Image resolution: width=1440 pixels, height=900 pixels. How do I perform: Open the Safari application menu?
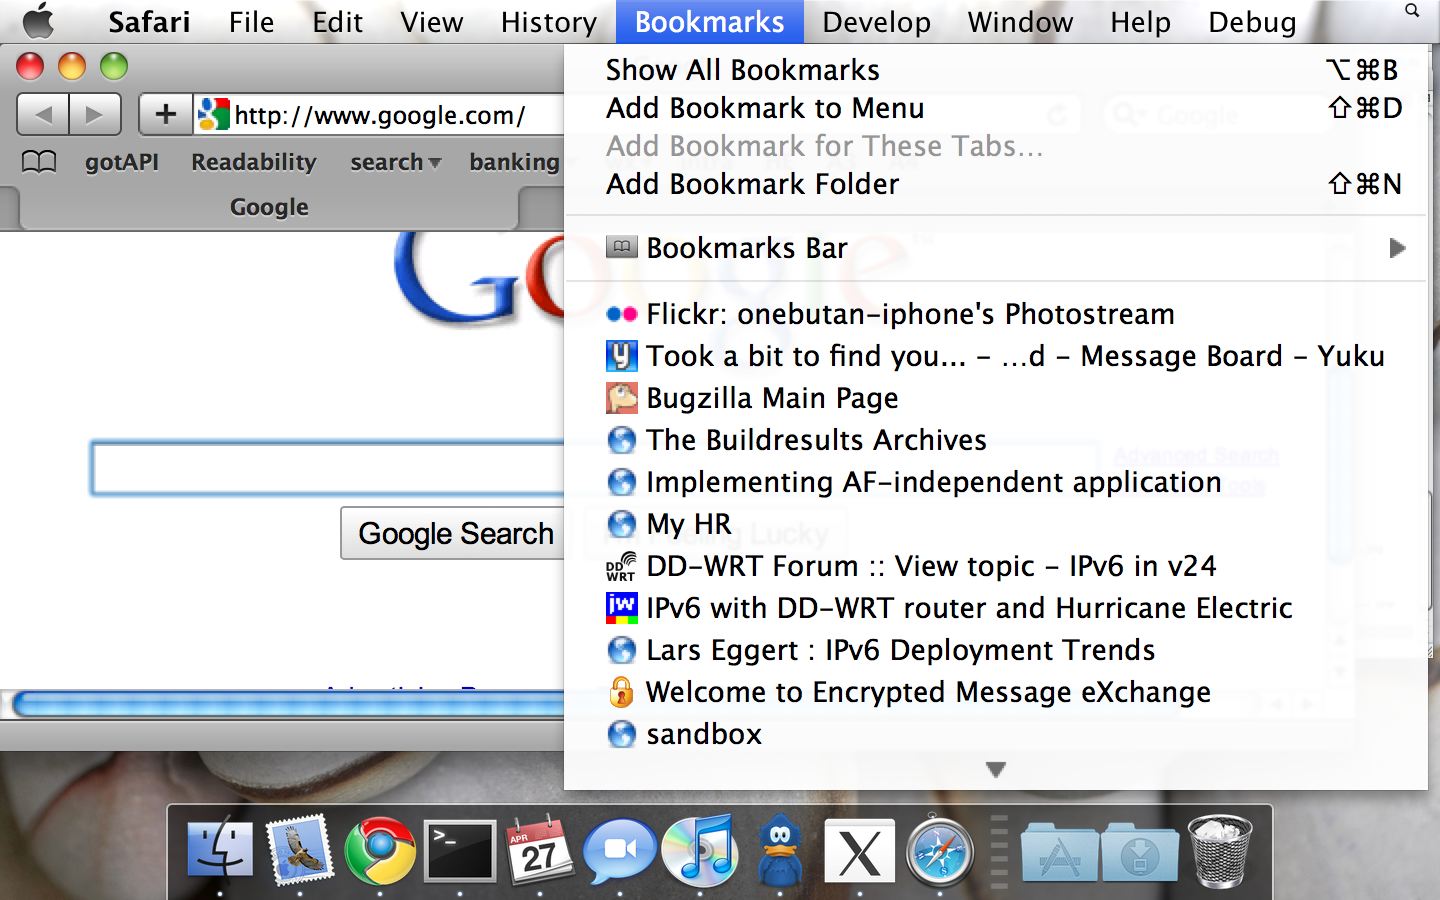click(149, 22)
